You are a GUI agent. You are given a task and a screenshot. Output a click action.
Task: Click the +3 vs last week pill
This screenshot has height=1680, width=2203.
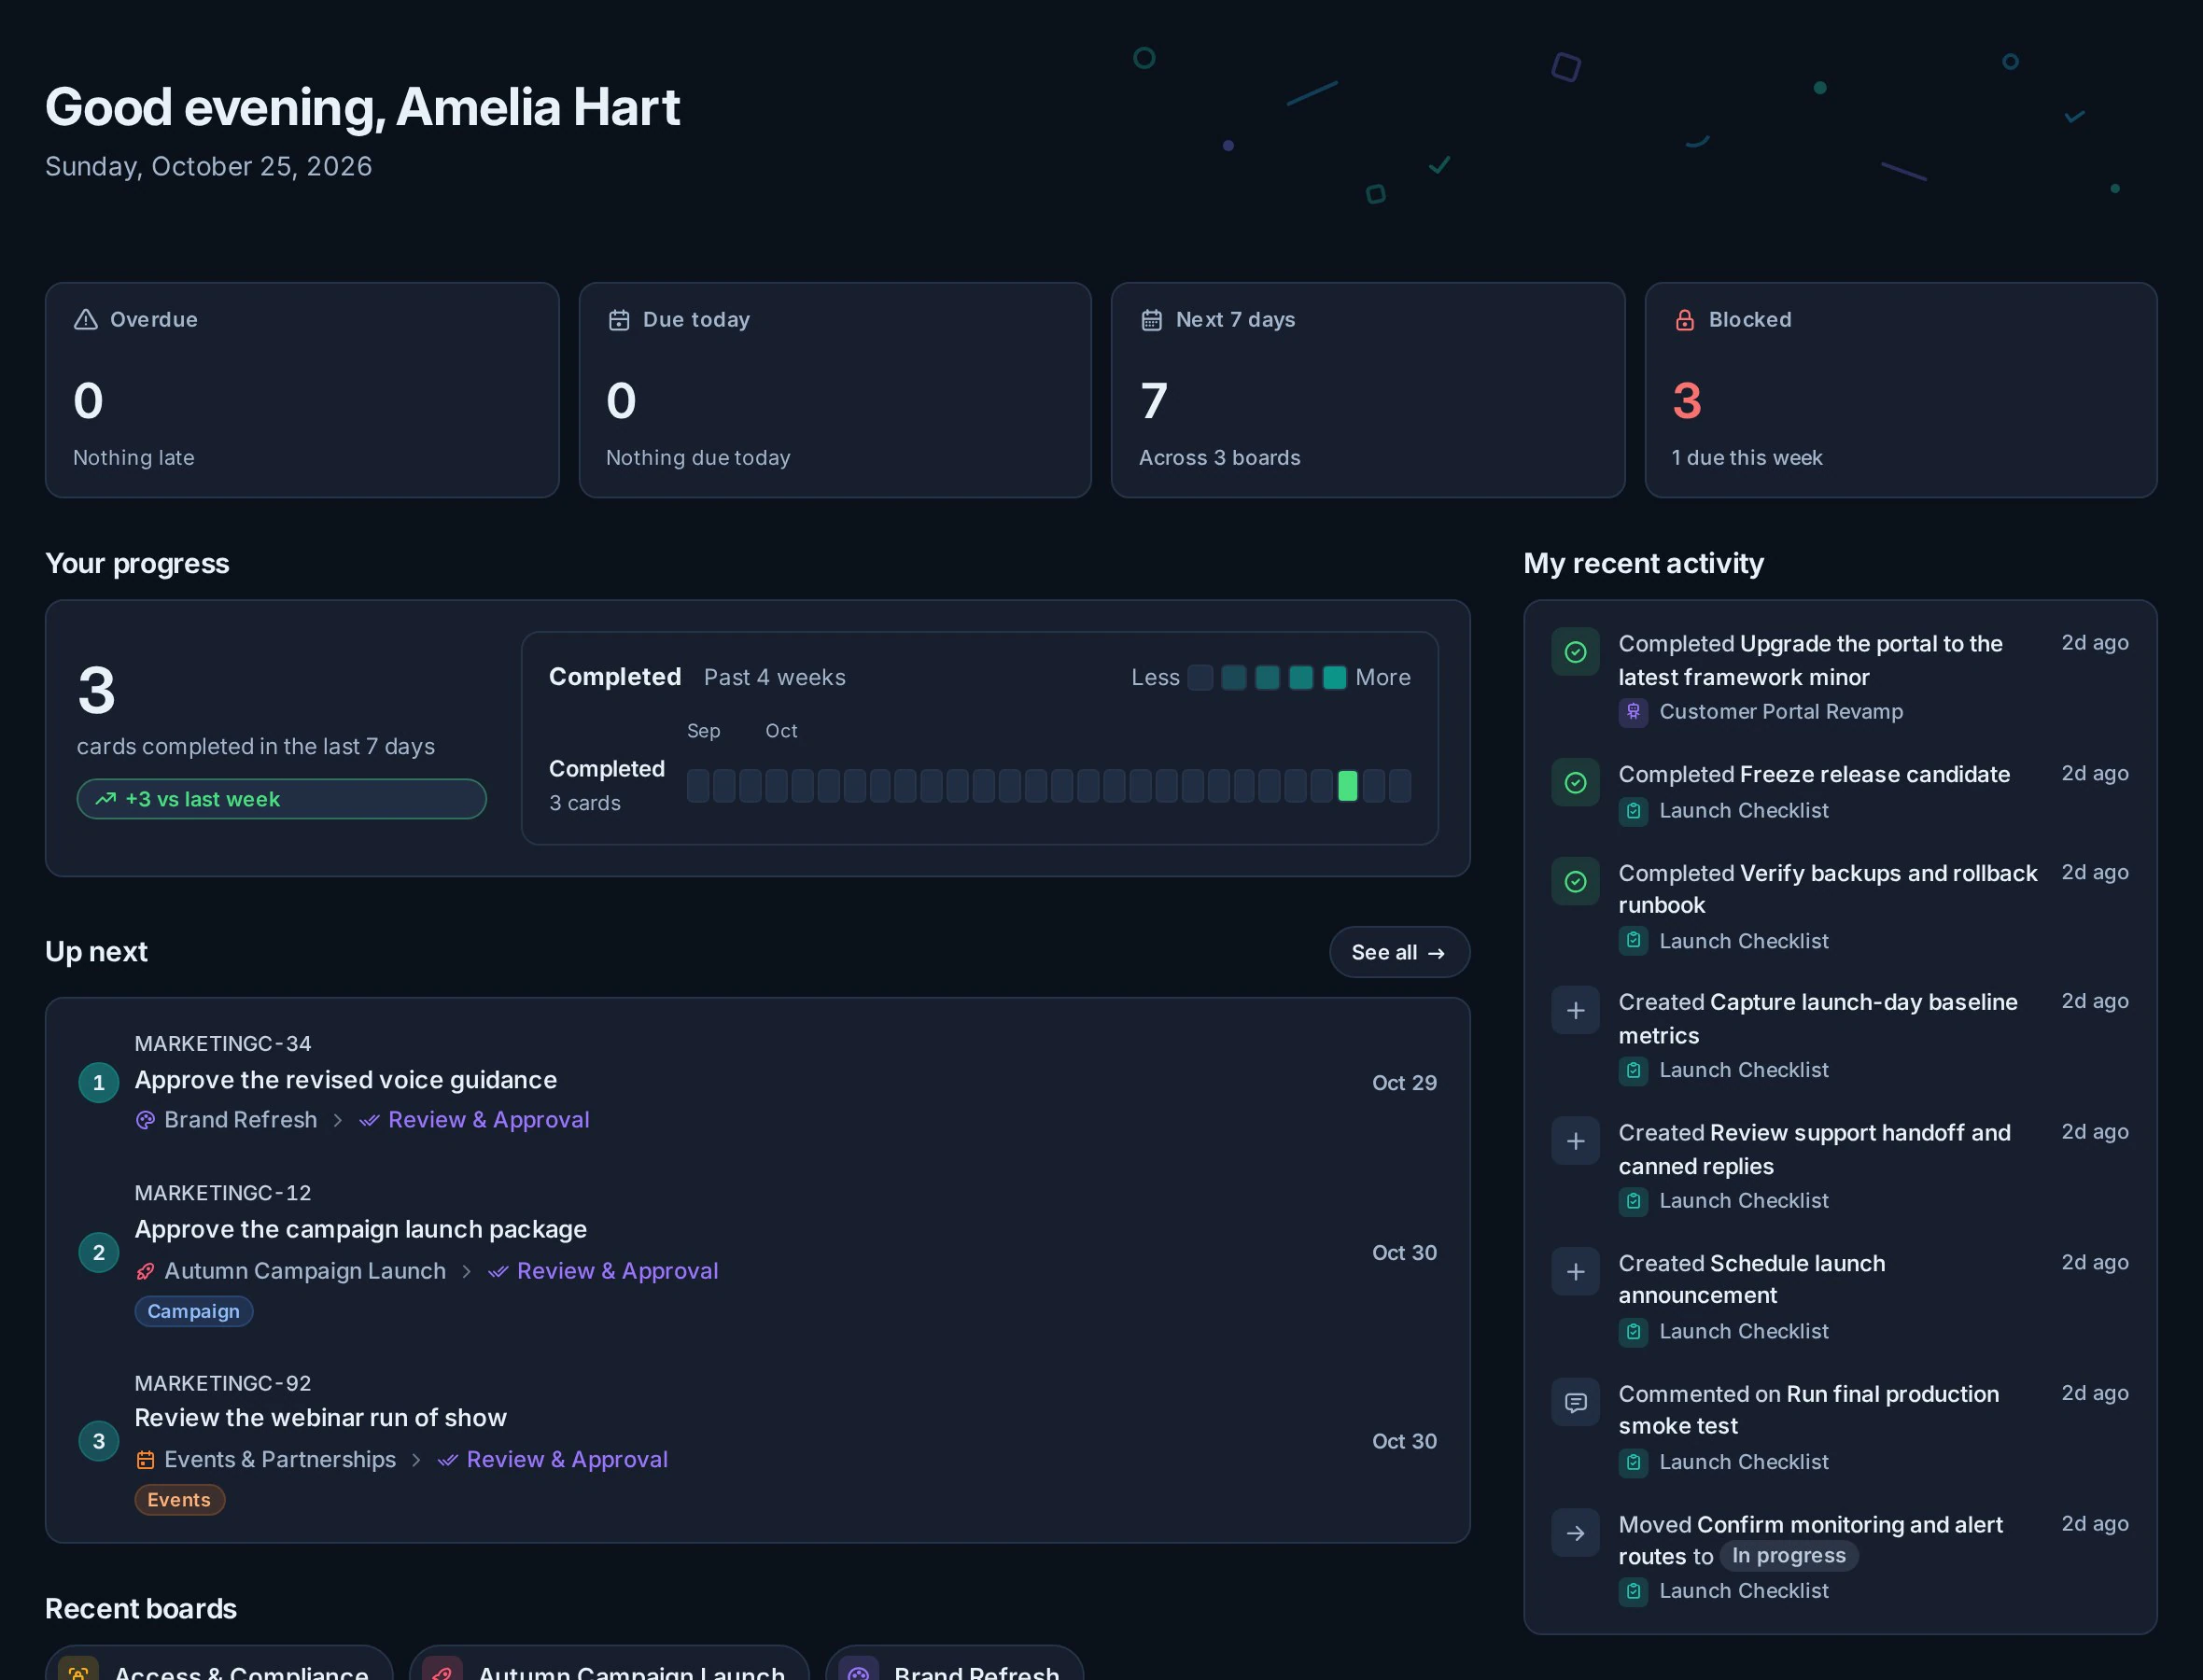(282, 799)
